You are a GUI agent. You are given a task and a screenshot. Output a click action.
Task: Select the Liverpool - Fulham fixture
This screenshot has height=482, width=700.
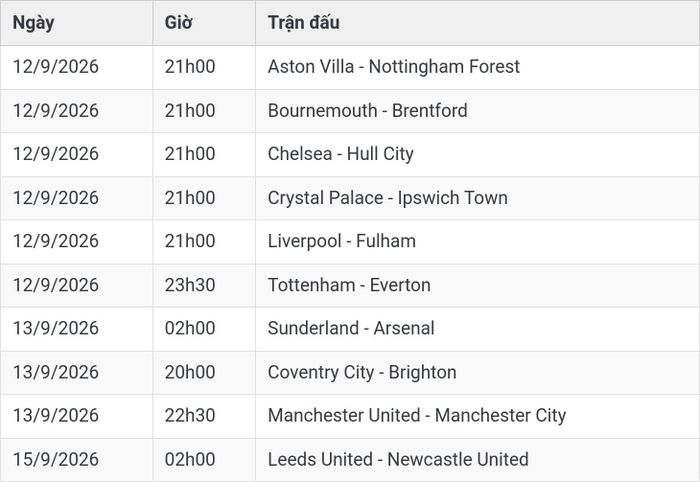[x=342, y=241]
